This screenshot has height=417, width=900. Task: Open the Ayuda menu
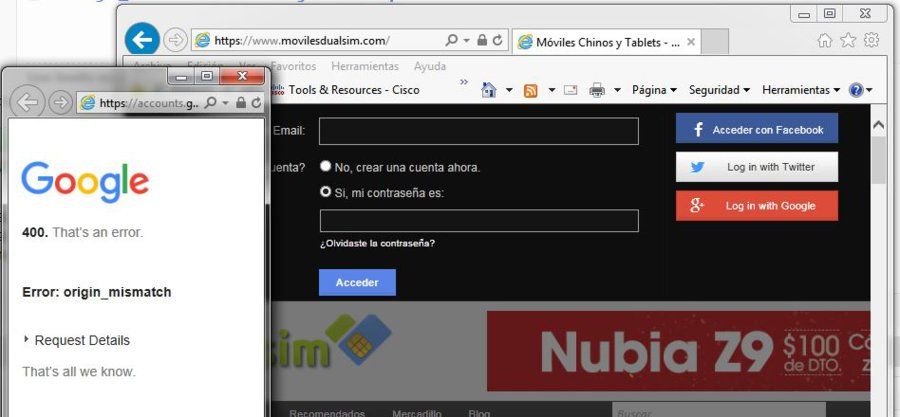pyautogui.click(x=430, y=66)
